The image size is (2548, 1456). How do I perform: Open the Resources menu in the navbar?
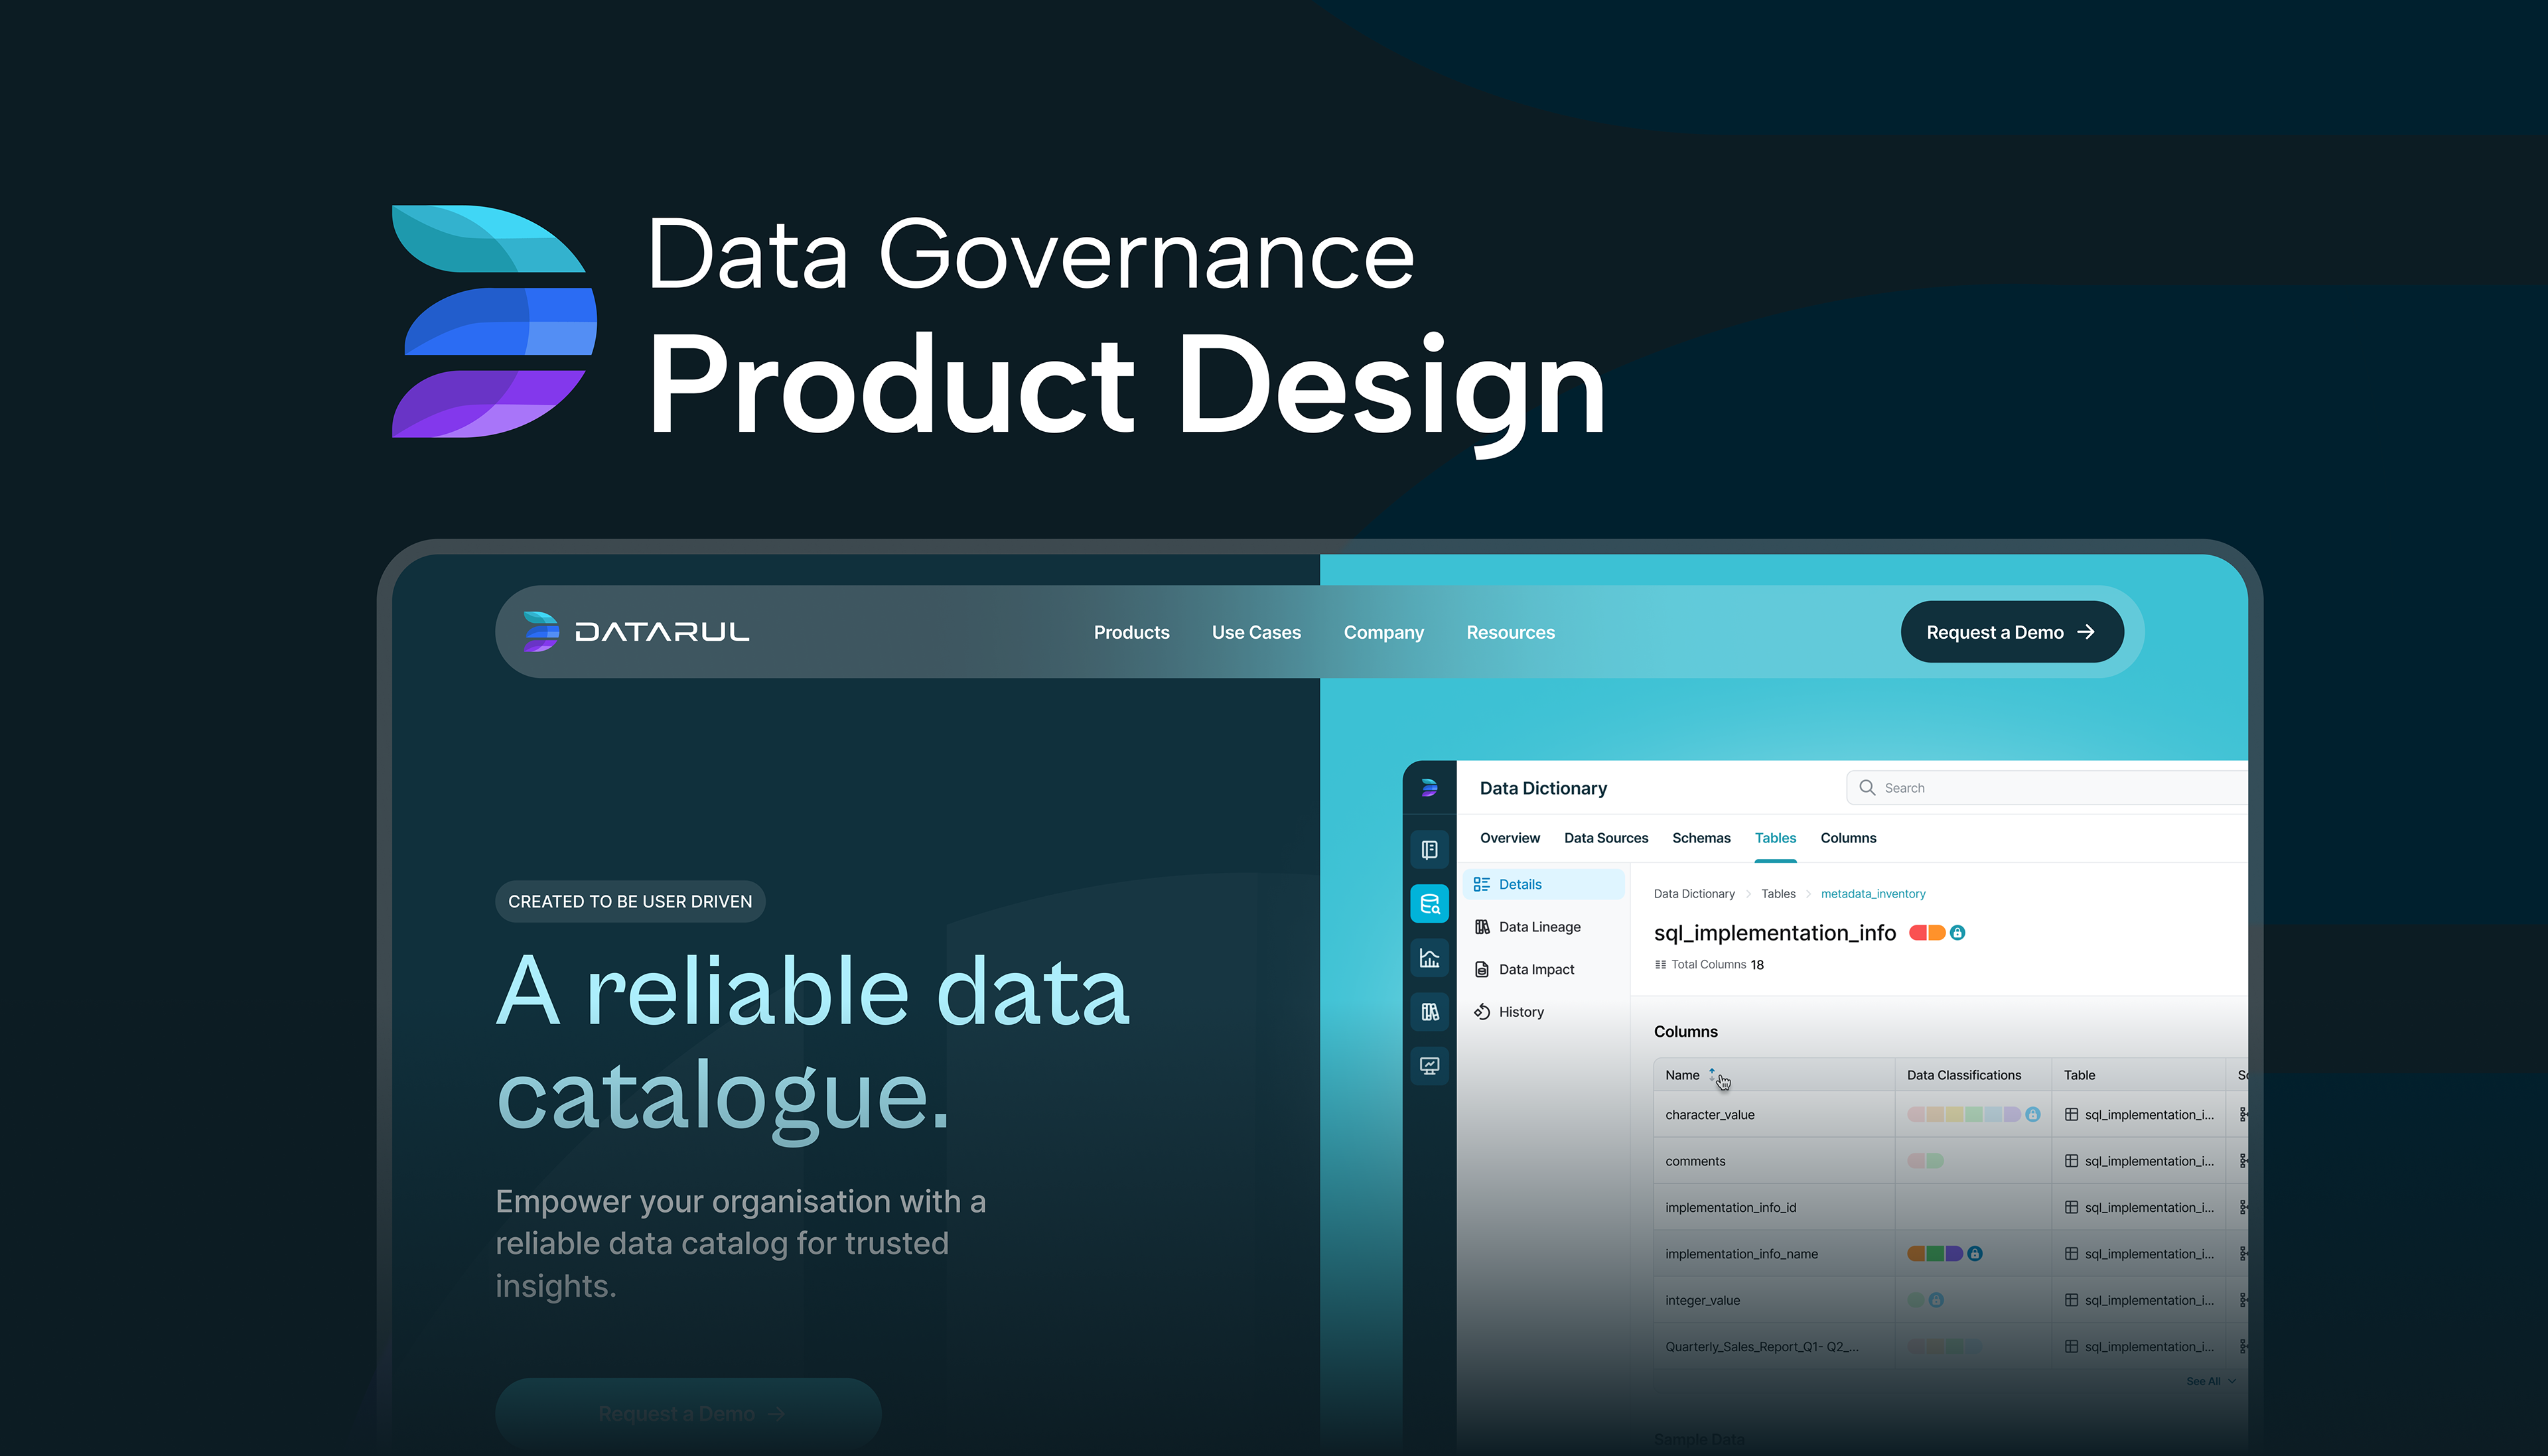click(1511, 632)
